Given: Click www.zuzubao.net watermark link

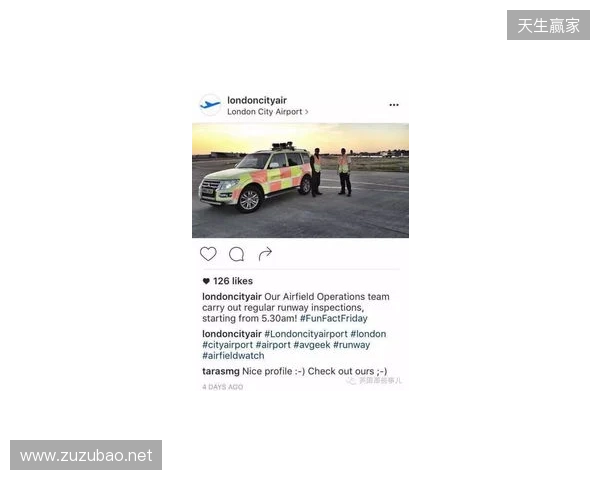Looking at the screenshot, I should 86,455.
